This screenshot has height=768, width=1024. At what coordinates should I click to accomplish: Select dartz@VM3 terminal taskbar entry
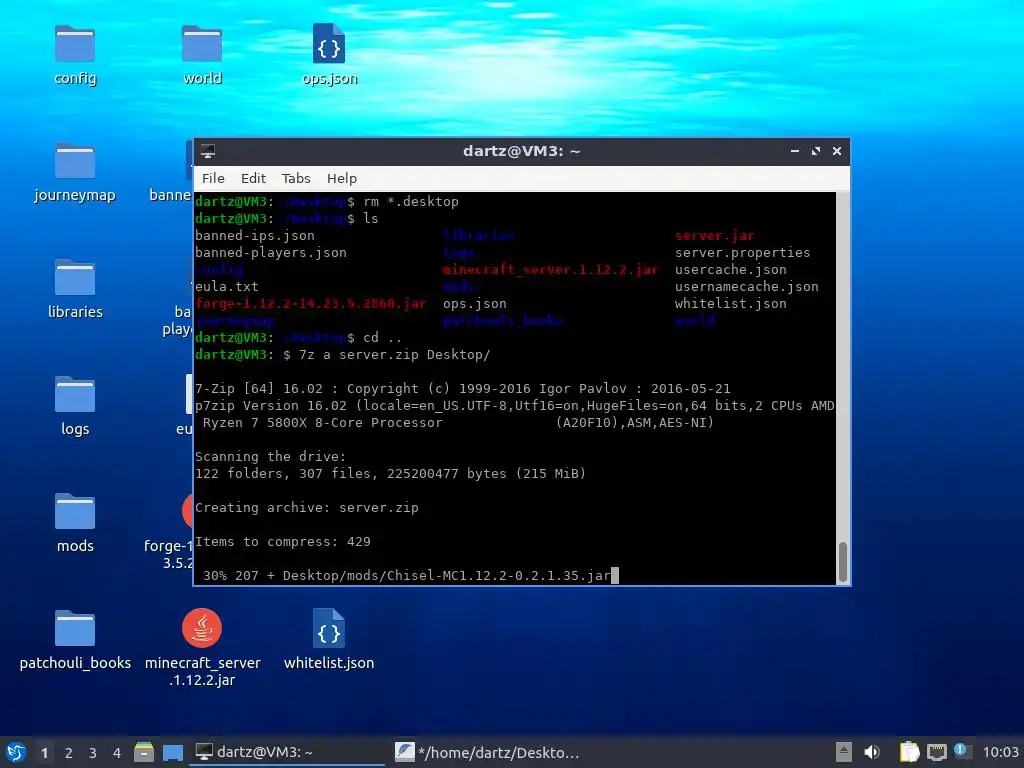(x=287, y=752)
